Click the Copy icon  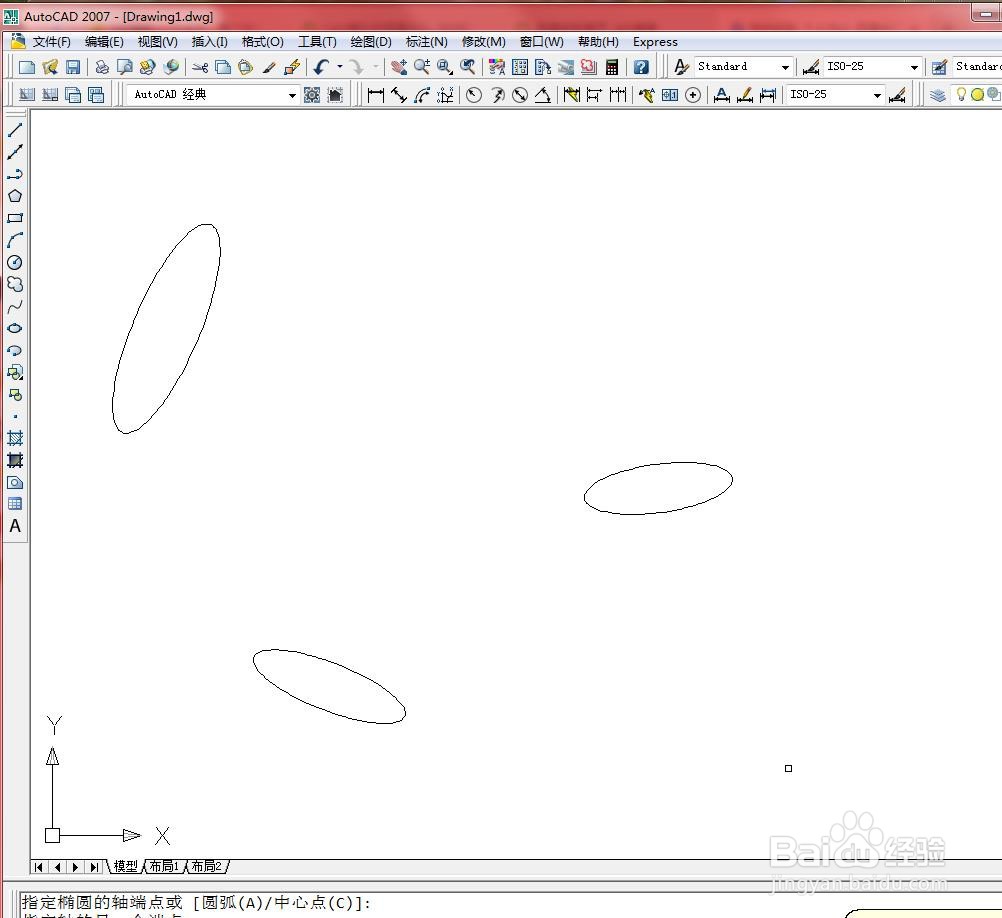pyautogui.click(x=223, y=67)
